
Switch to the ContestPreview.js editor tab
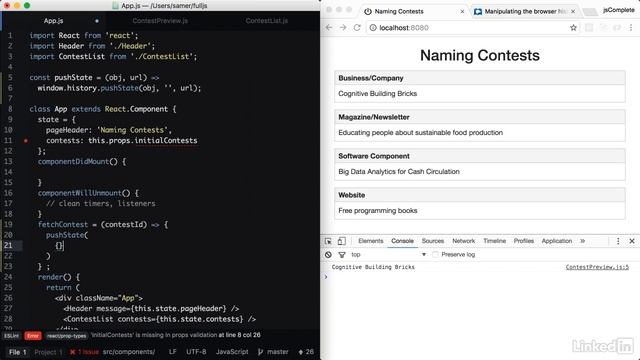pos(160,21)
